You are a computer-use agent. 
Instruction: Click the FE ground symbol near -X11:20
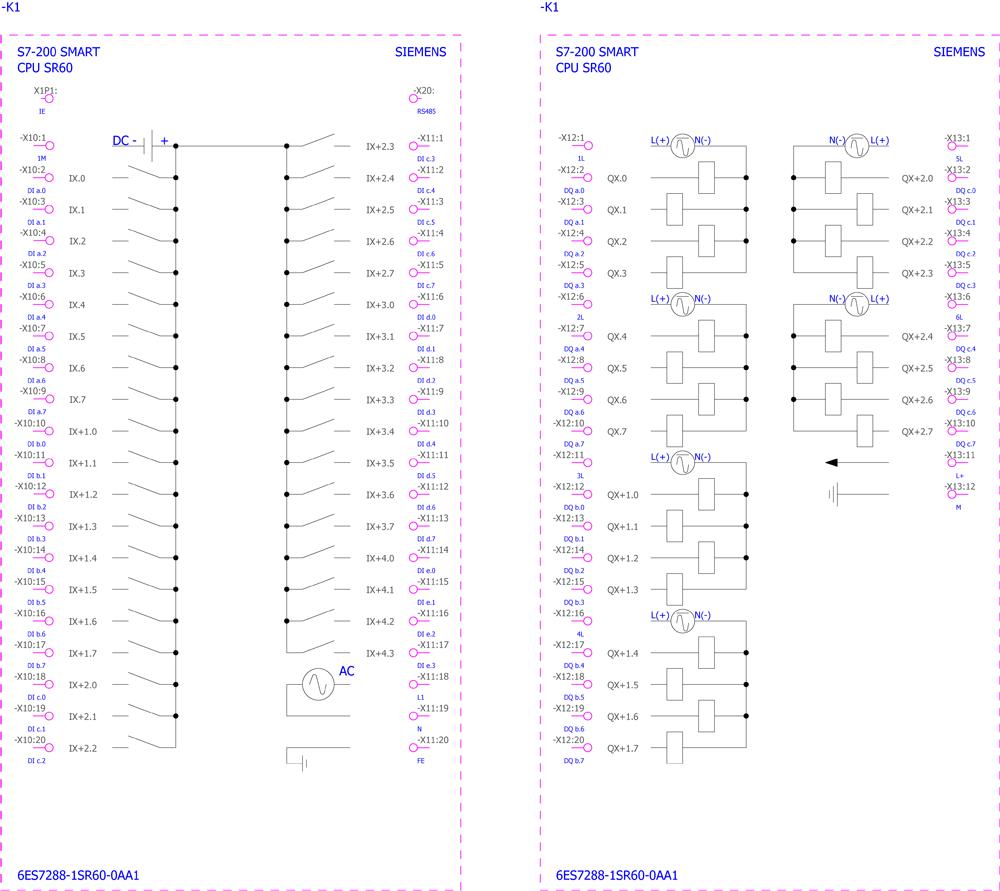(x=302, y=762)
